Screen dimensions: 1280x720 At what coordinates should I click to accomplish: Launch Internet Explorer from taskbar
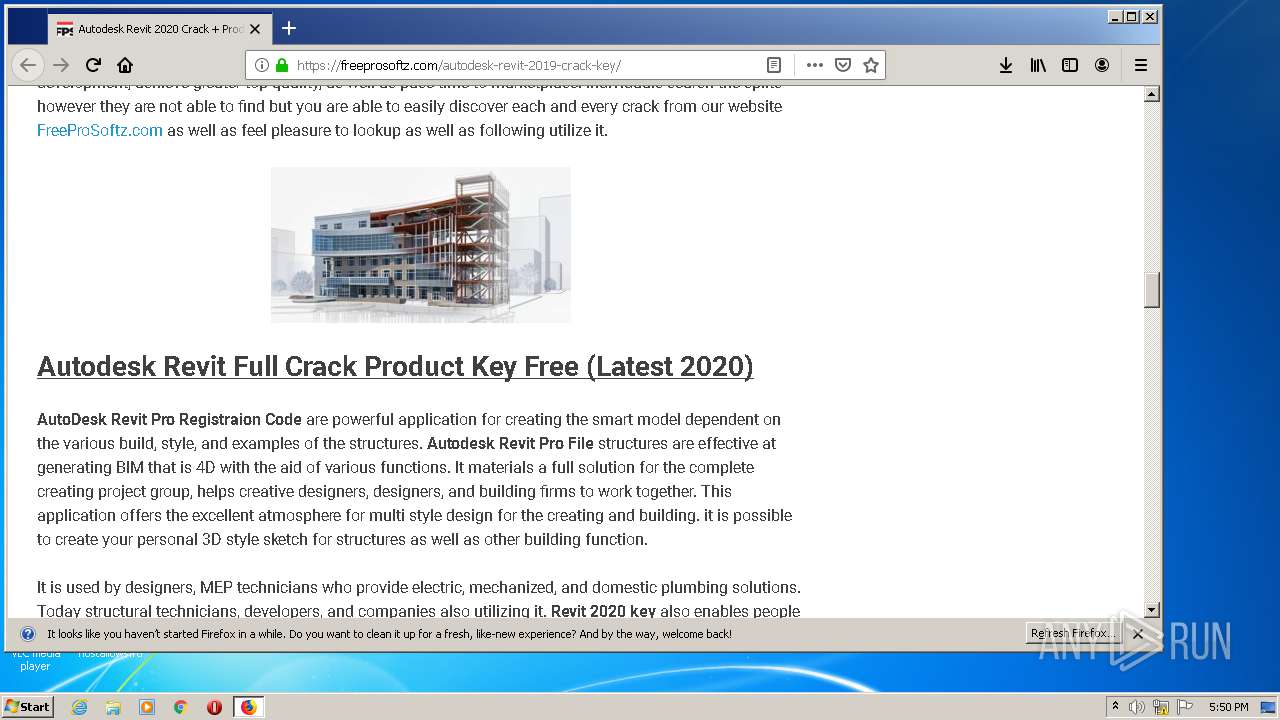(x=79, y=707)
